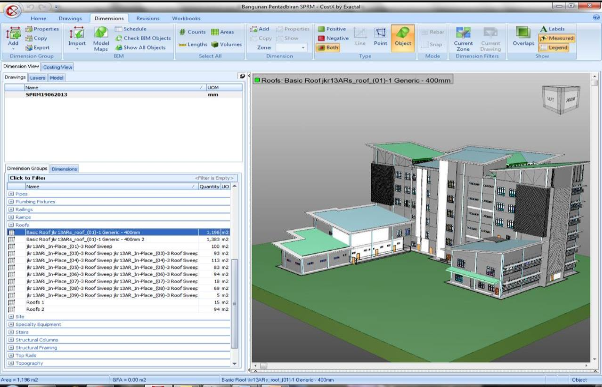This screenshot has width=602, height=387.
Task: Select all Areas
Action: [x=223, y=32]
